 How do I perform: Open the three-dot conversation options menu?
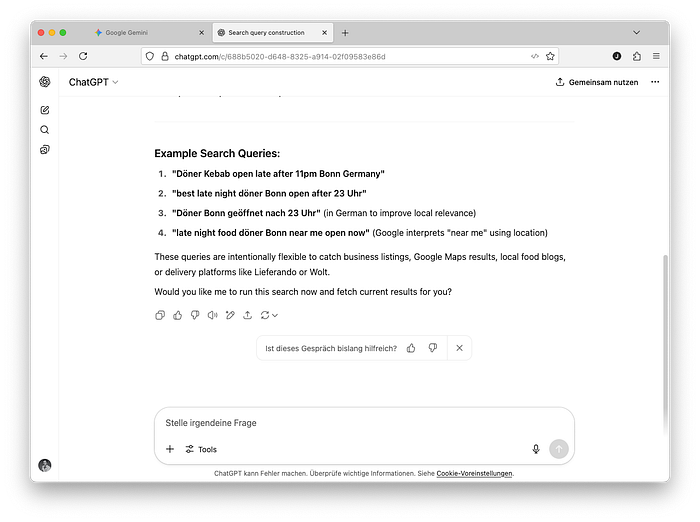655,82
